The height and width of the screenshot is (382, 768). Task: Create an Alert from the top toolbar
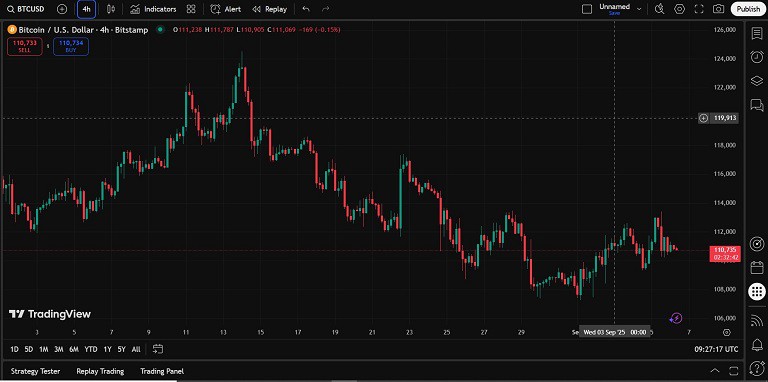pyautogui.click(x=225, y=9)
